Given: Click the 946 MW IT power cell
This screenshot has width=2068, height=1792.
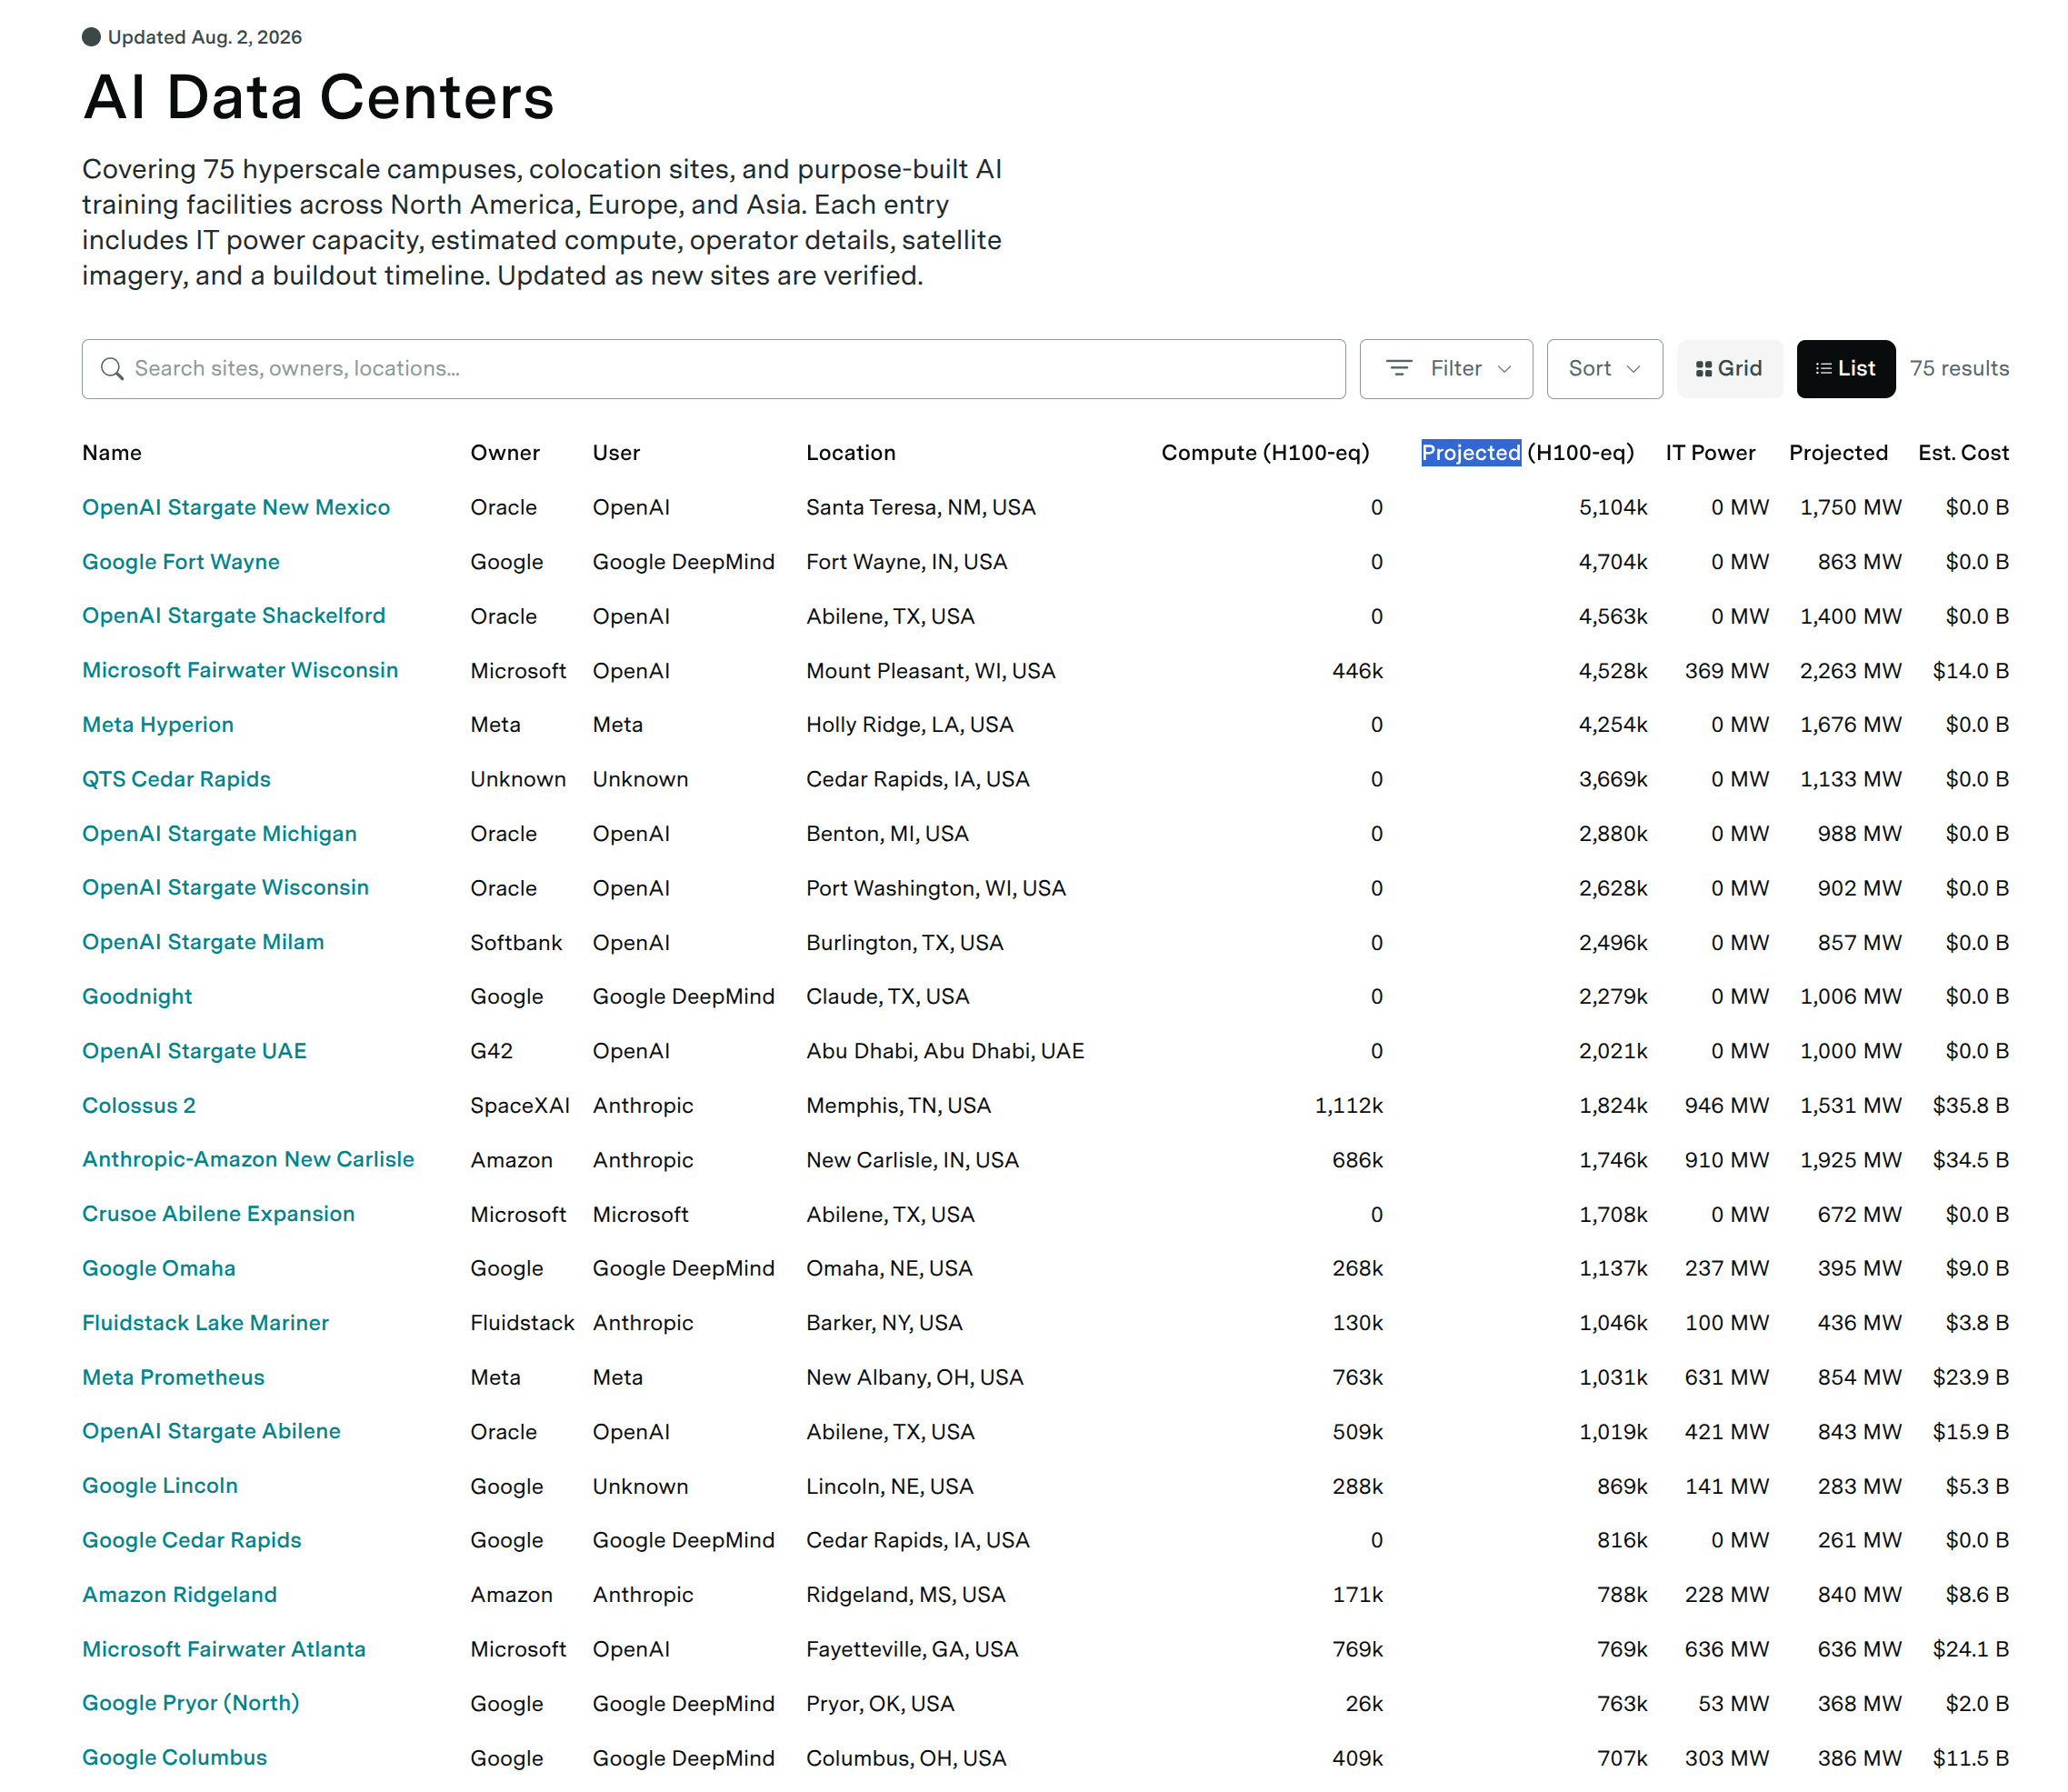Looking at the screenshot, I should [x=1726, y=1106].
